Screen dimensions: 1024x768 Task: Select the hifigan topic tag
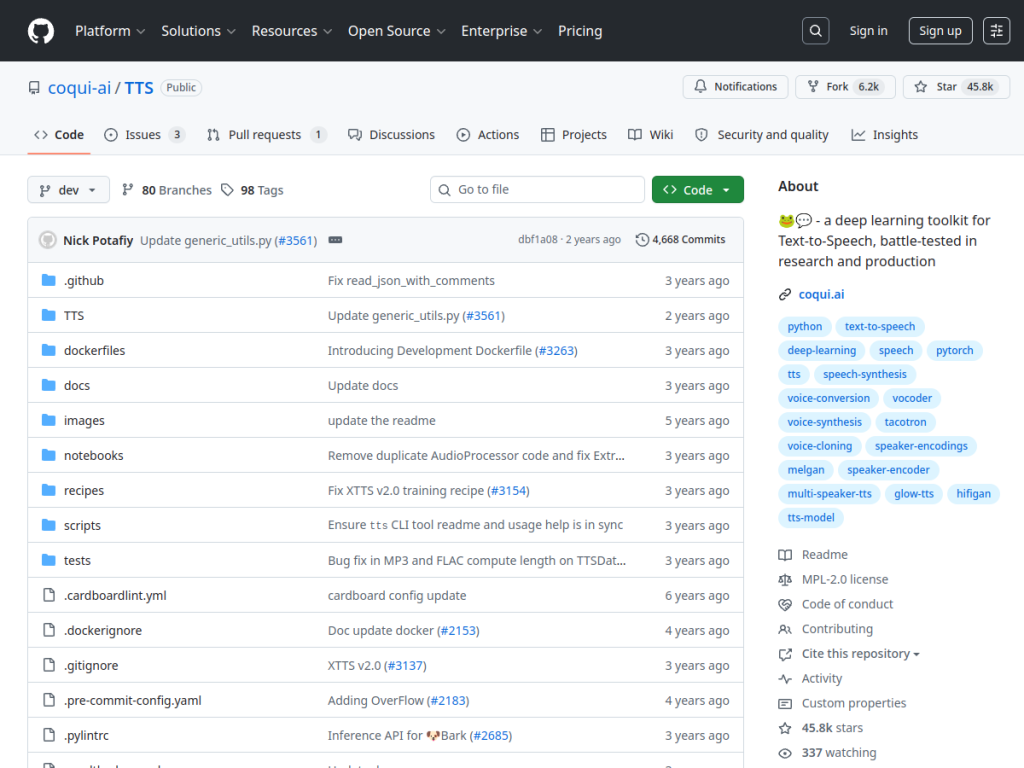(x=973, y=494)
